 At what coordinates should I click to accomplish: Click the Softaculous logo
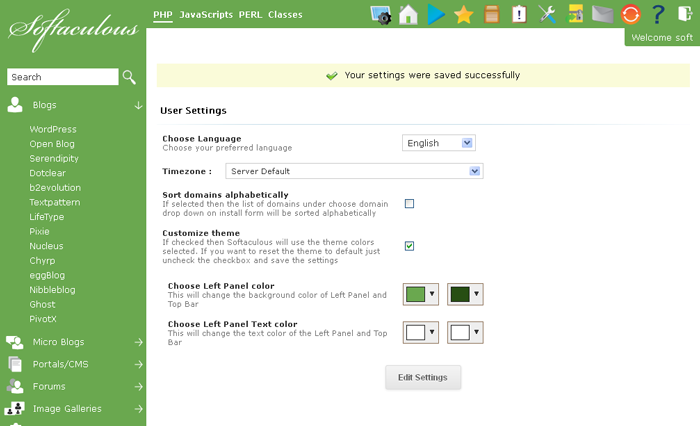pyautogui.click(x=73, y=30)
